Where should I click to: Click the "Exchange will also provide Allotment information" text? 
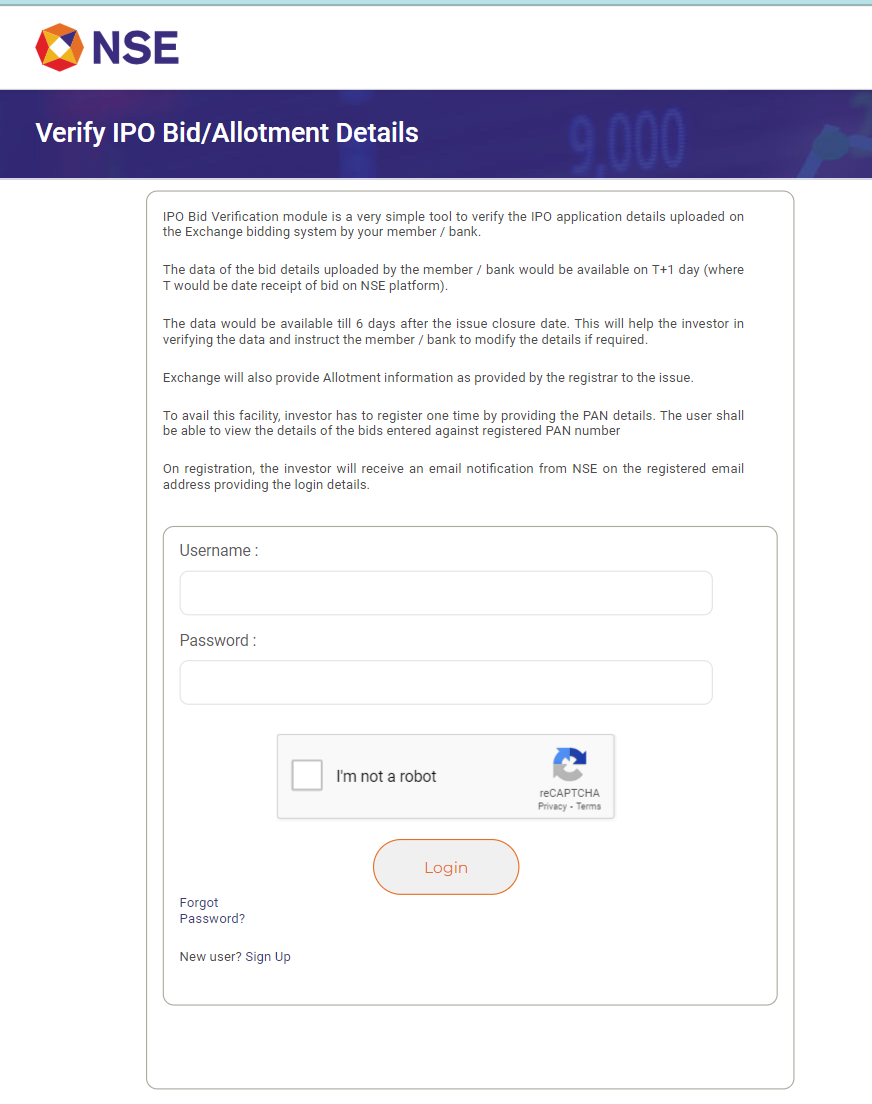(x=427, y=377)
